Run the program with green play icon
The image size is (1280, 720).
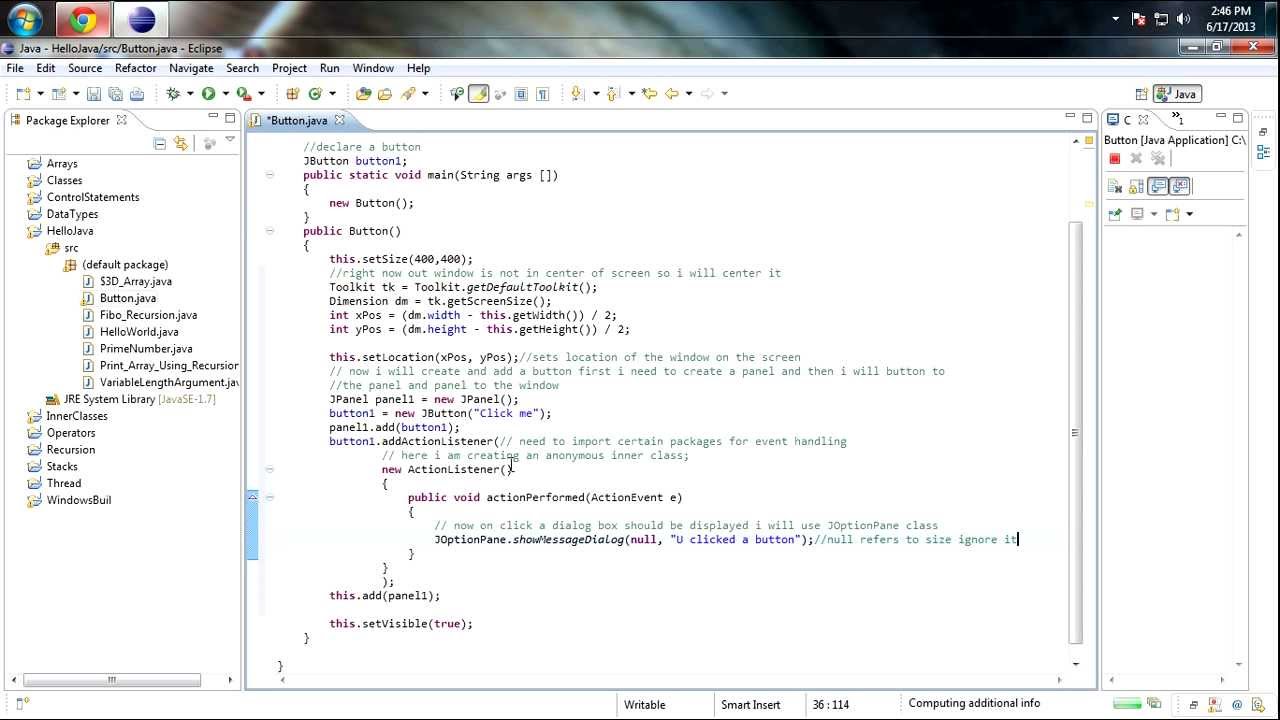(x=208, y=94)
